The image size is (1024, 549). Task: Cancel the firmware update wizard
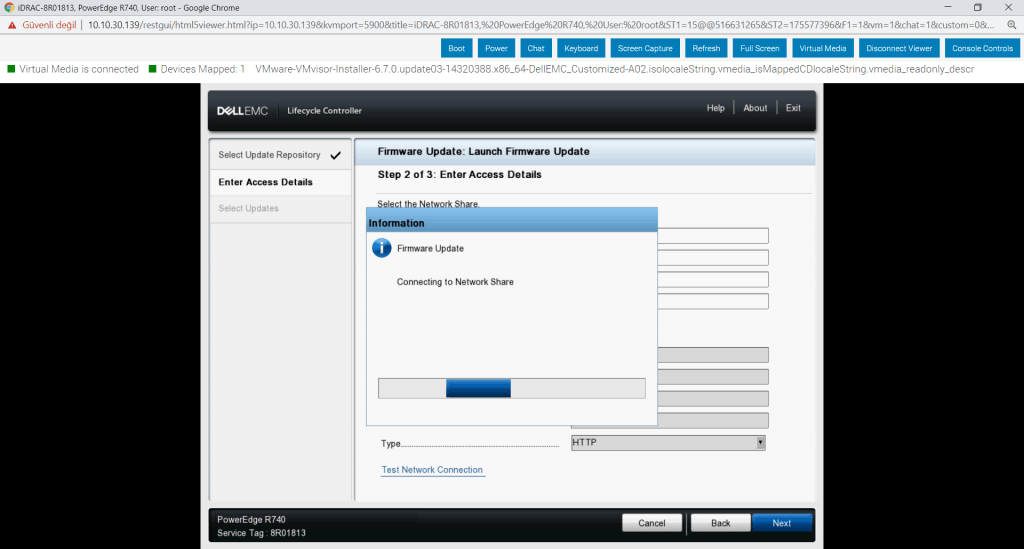pos(652,523)
